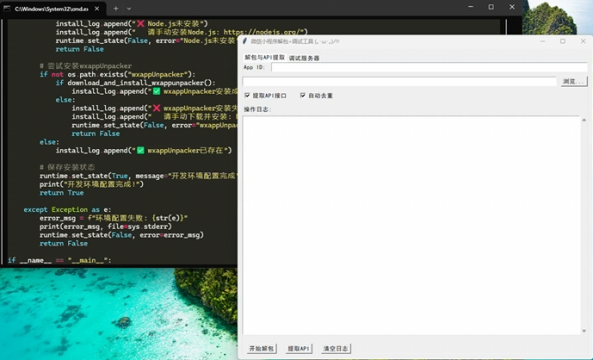
Task: Open the terminal profile dropdown chevron
Action: coord(129,8)
